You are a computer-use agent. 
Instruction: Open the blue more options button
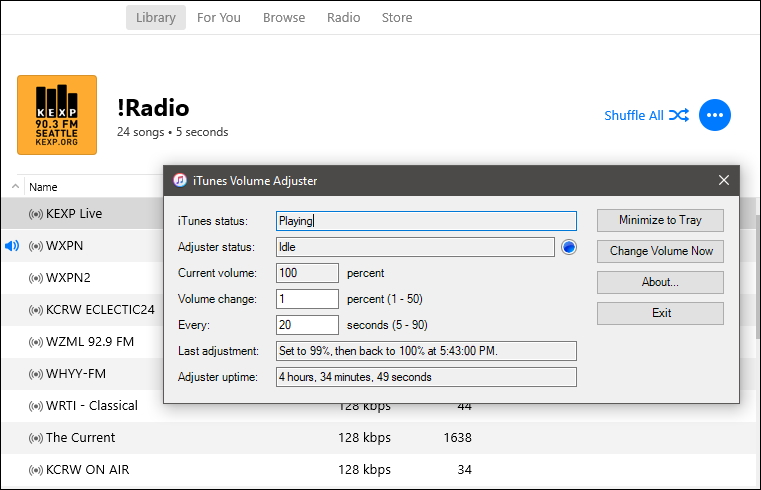tap(715, 115)
